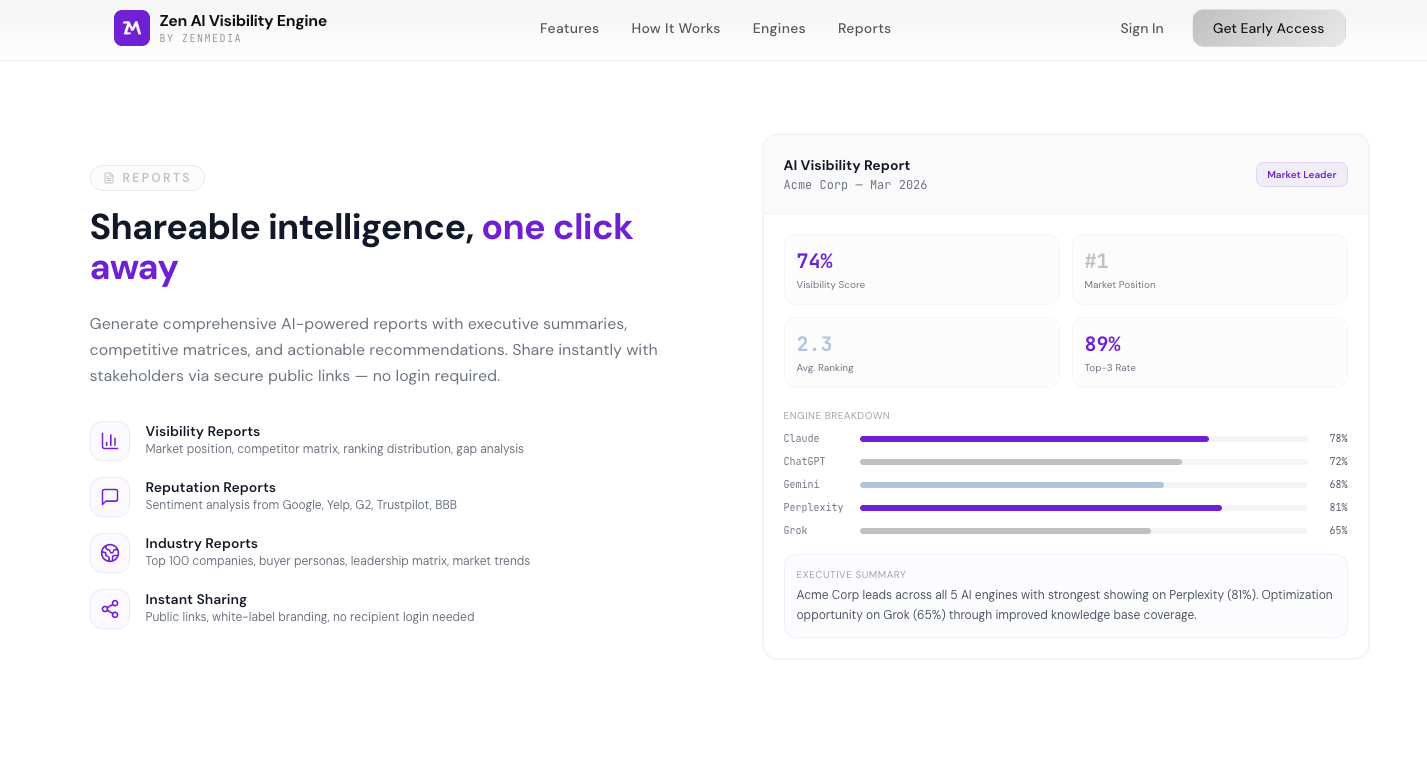Click the AI Visibility Report title

point(847,165)
